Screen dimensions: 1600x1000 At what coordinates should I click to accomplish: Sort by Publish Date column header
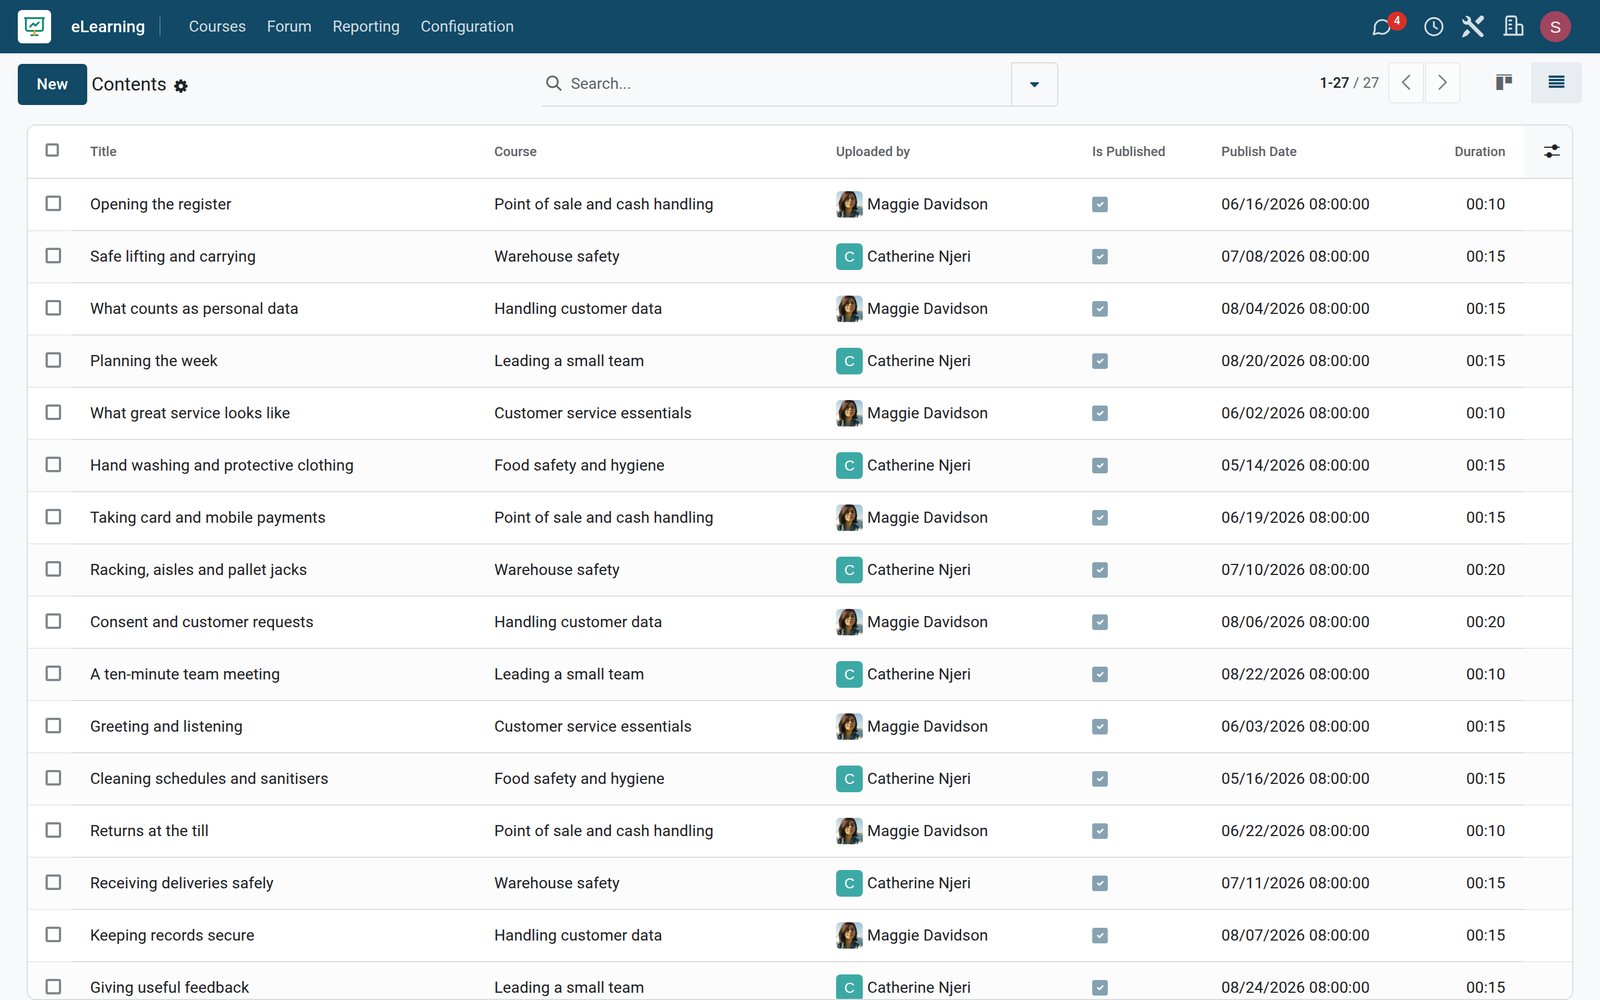pos(1258,152)
